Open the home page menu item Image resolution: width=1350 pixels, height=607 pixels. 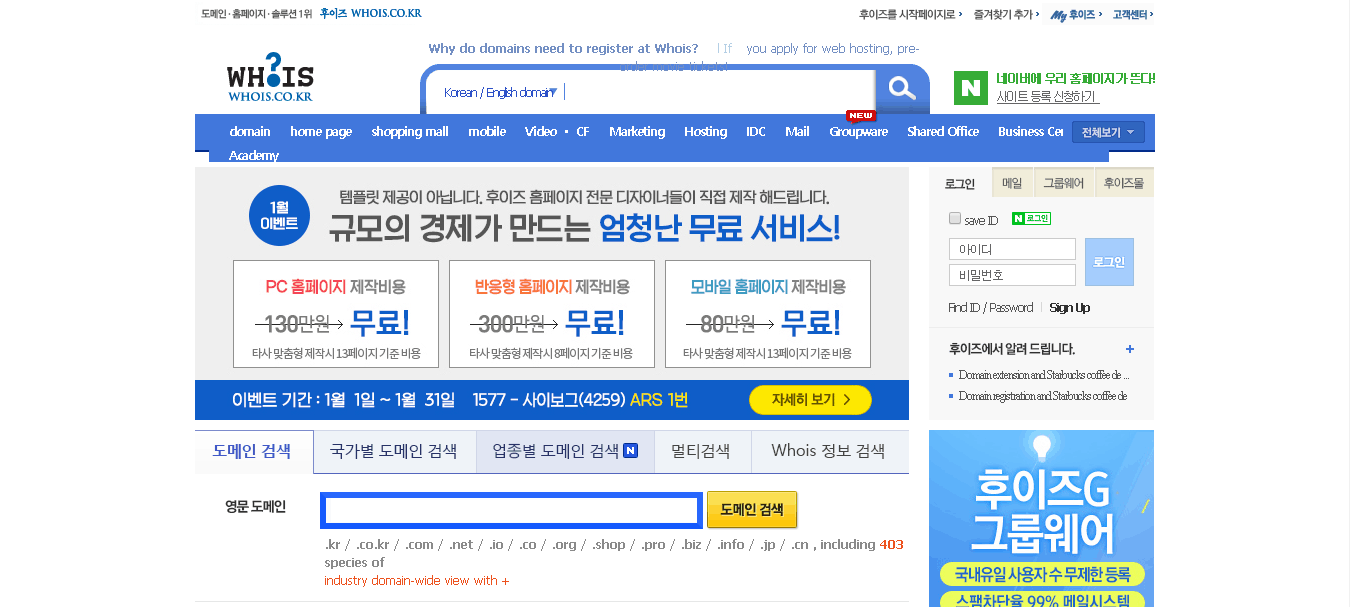click(x=321, y=132)
